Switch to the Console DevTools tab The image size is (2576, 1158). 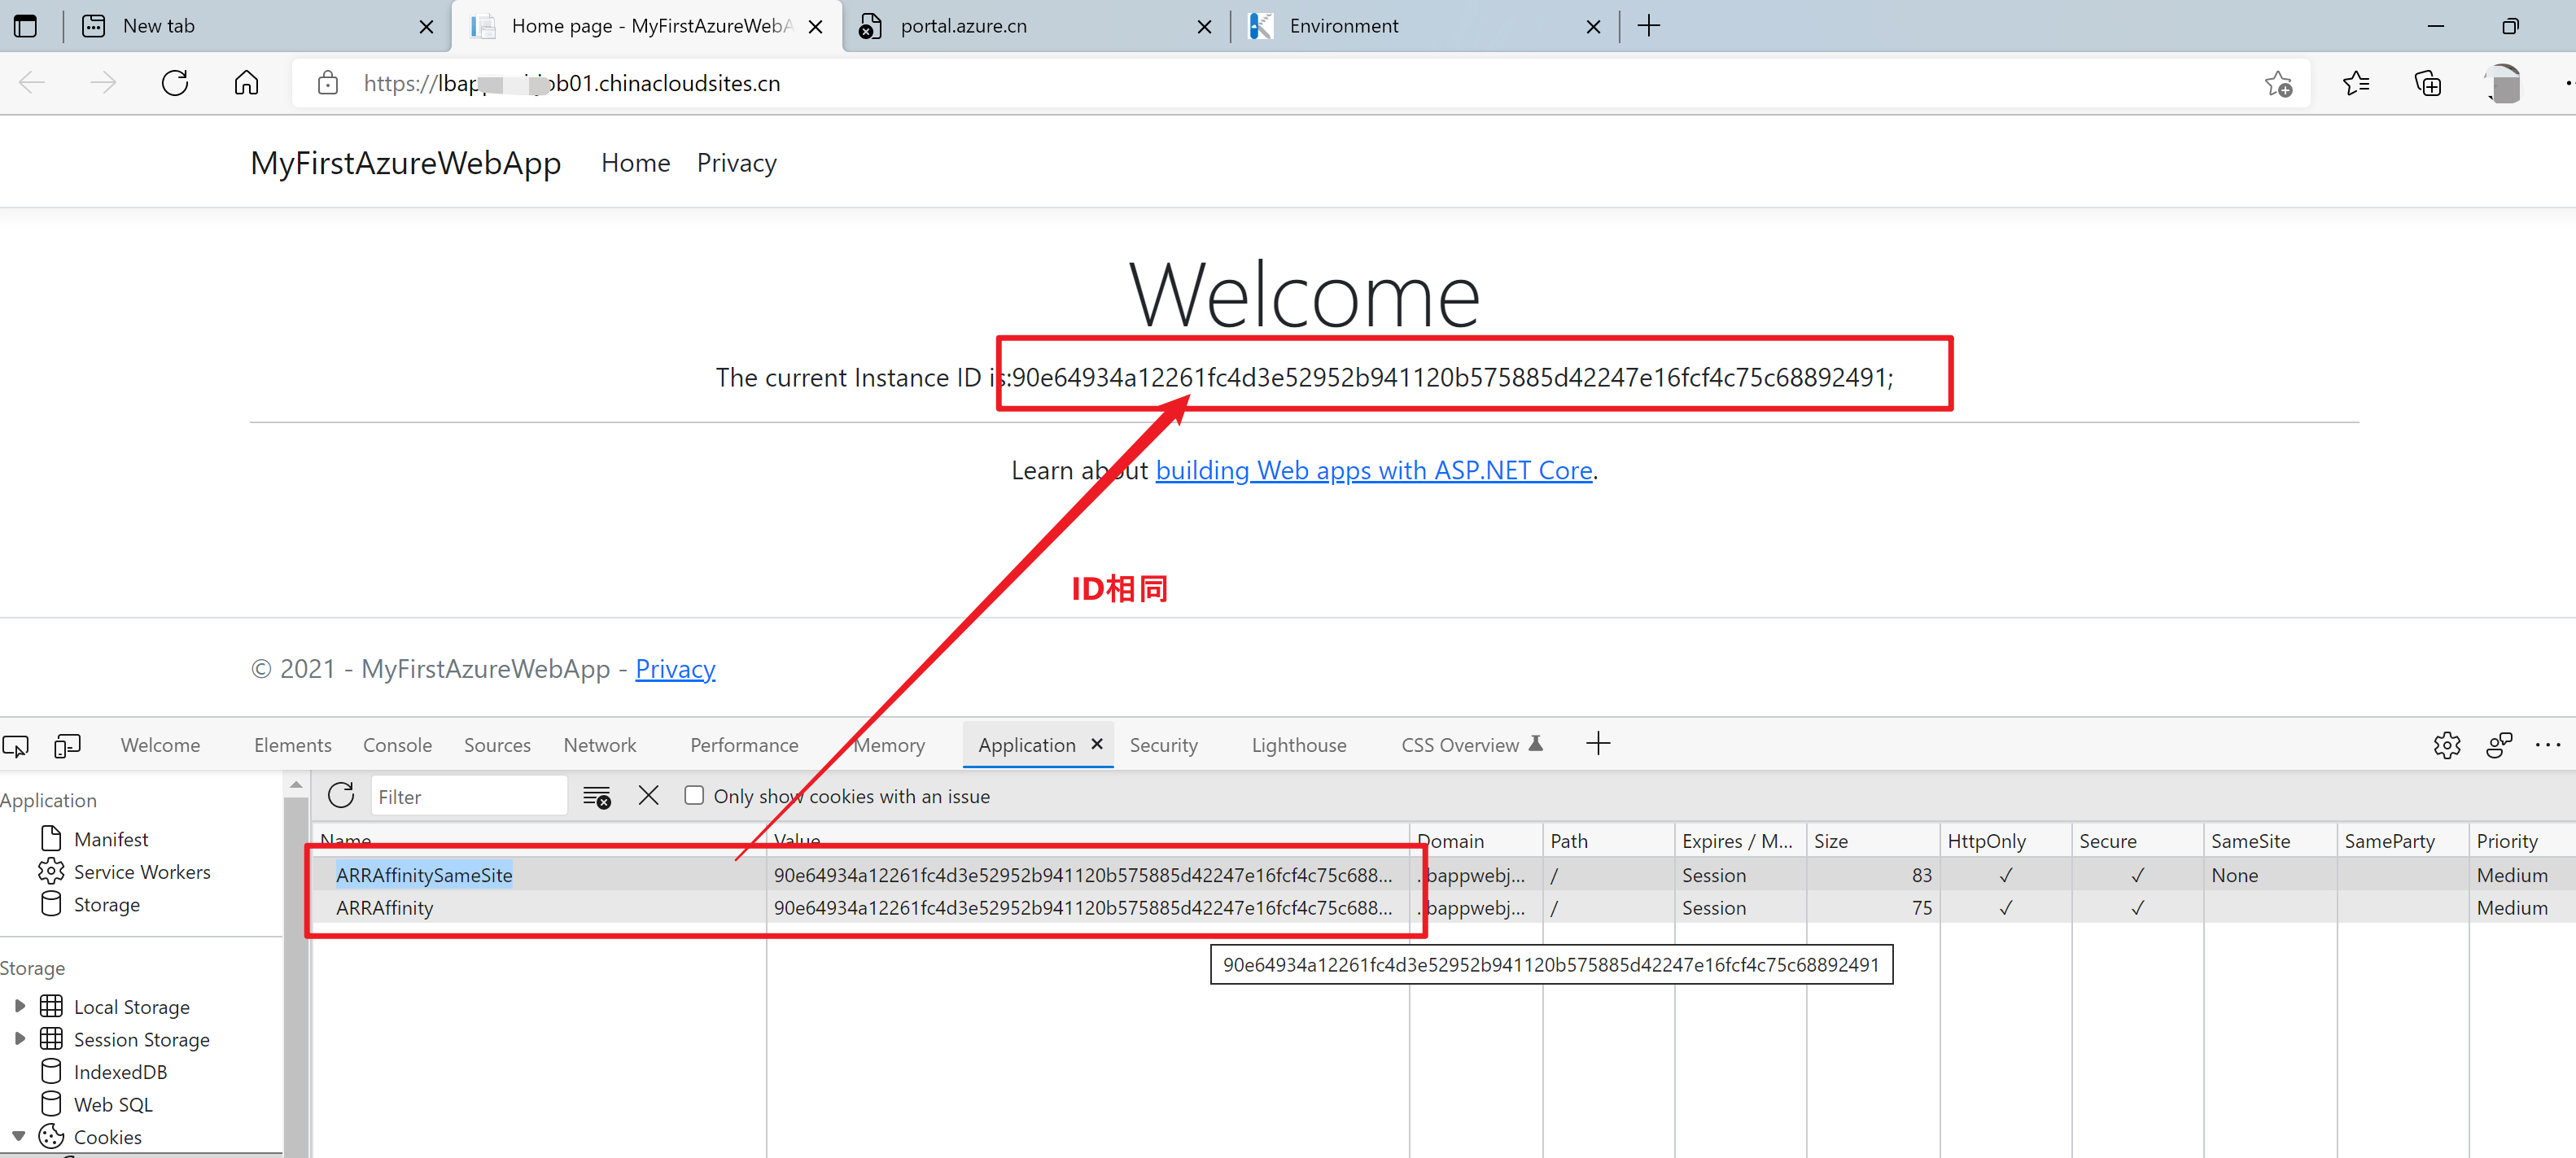point(397,745)
